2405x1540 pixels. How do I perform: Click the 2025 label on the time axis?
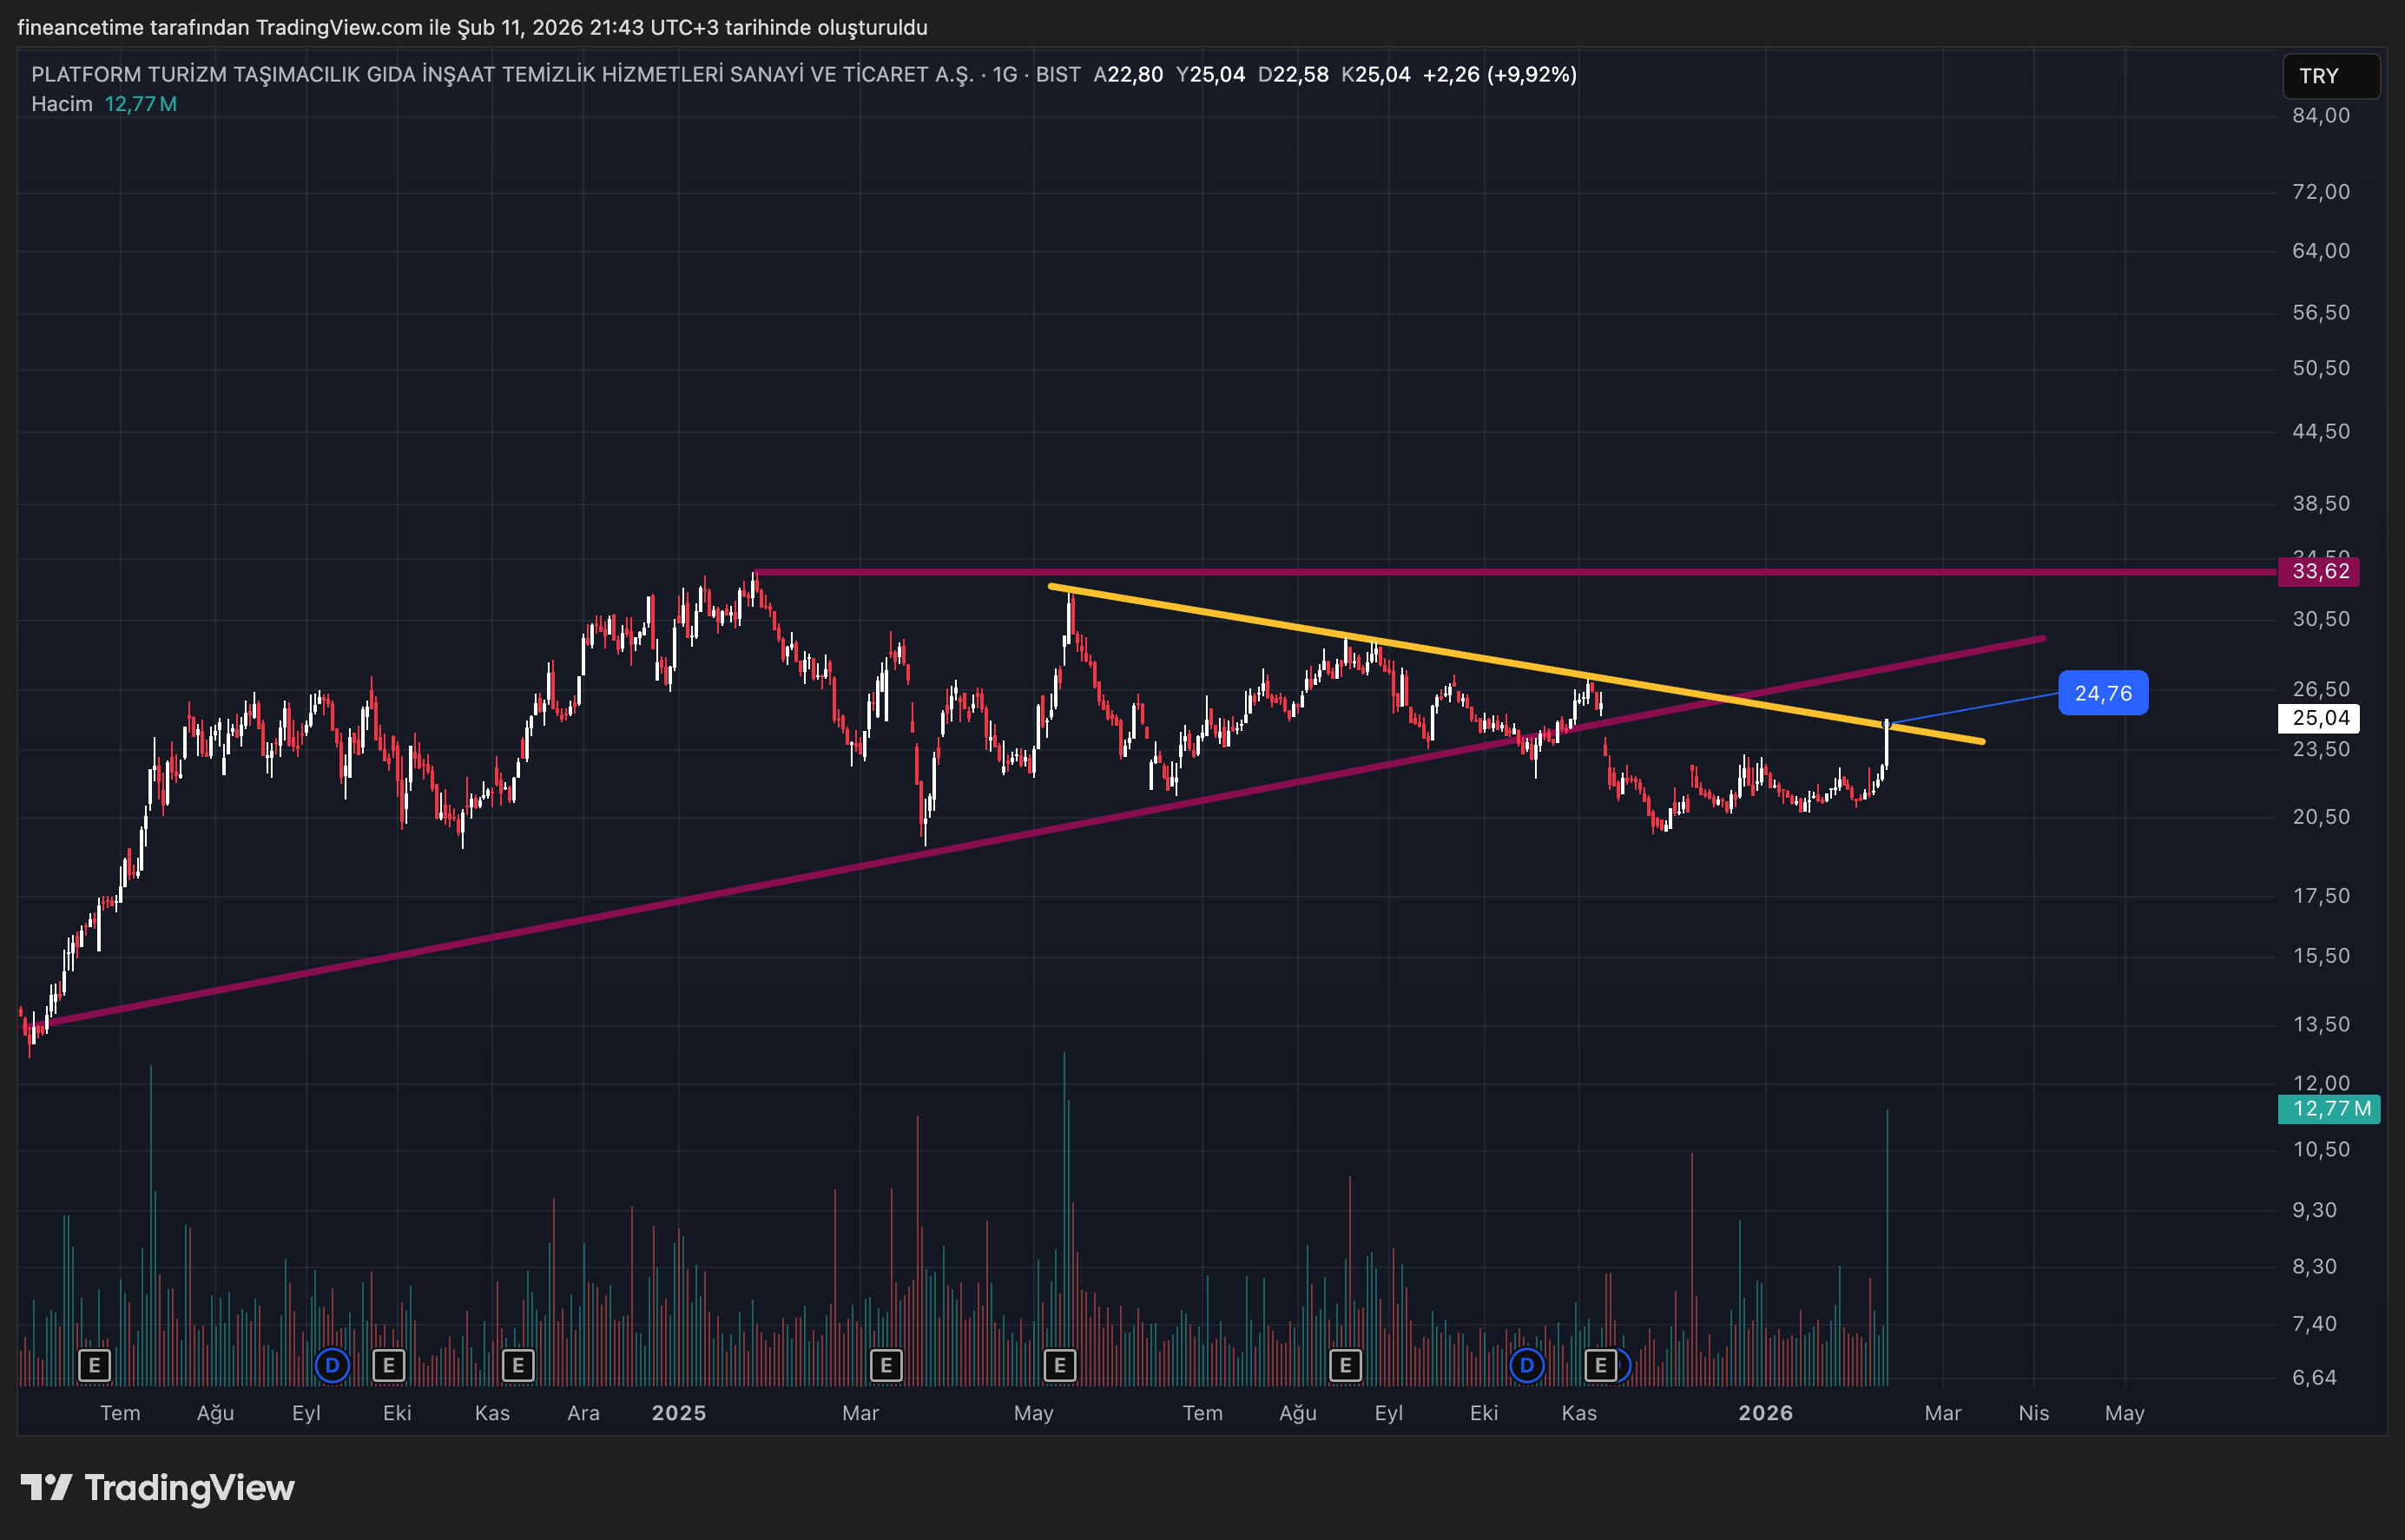[678, 1413]
